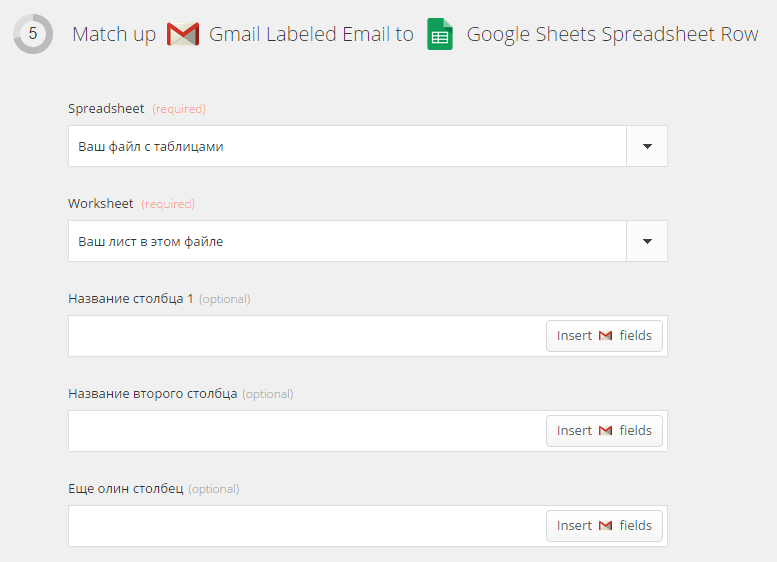Click Gmail icon in Еще один столбец button
Viewport: 777px width, 562px height.
pyautogui.click(x=606, y=526)
